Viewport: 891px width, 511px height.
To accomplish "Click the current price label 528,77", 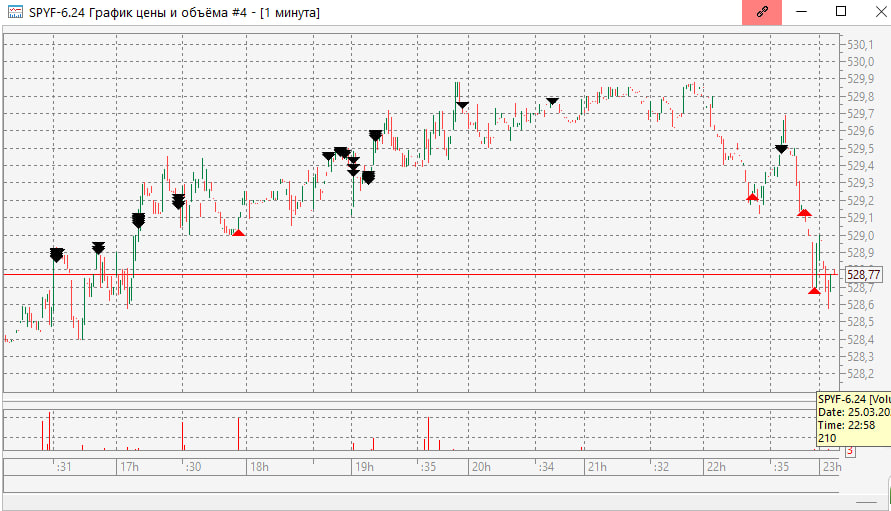I will point(863,275).
